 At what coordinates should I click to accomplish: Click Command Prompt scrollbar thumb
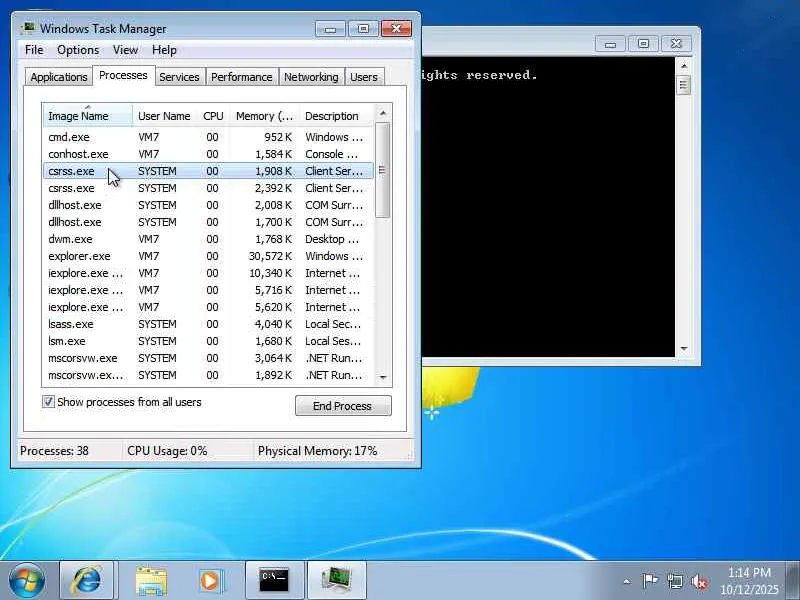(x=684, y=85)
